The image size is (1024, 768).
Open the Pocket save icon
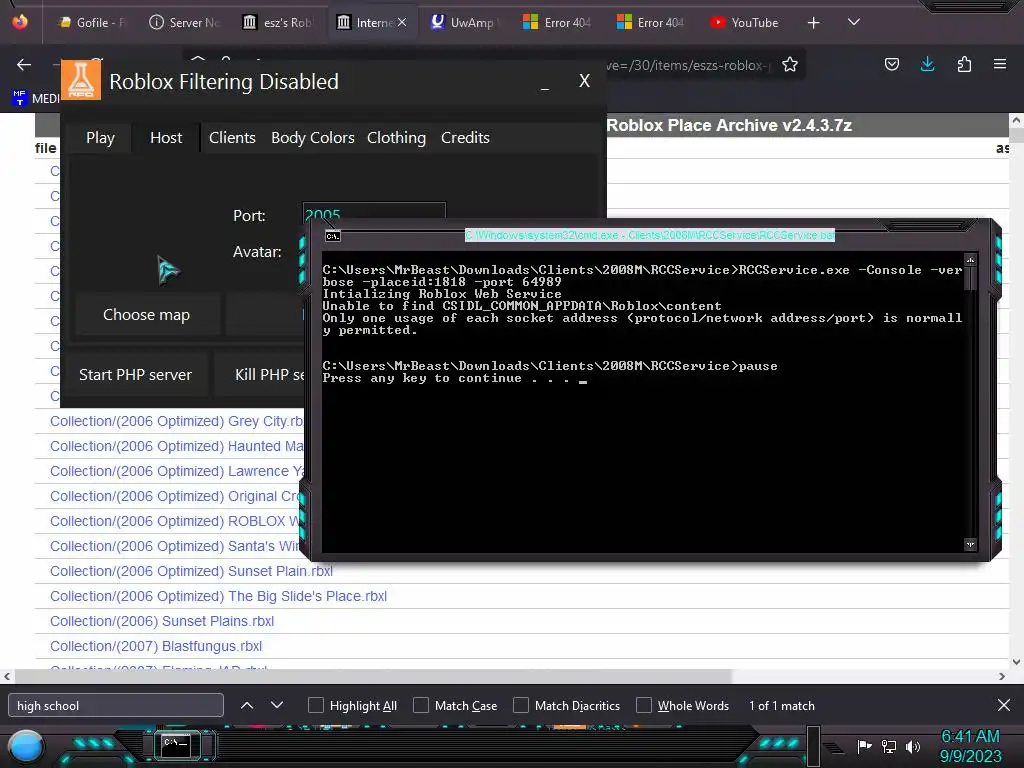[x=891, y=64]
